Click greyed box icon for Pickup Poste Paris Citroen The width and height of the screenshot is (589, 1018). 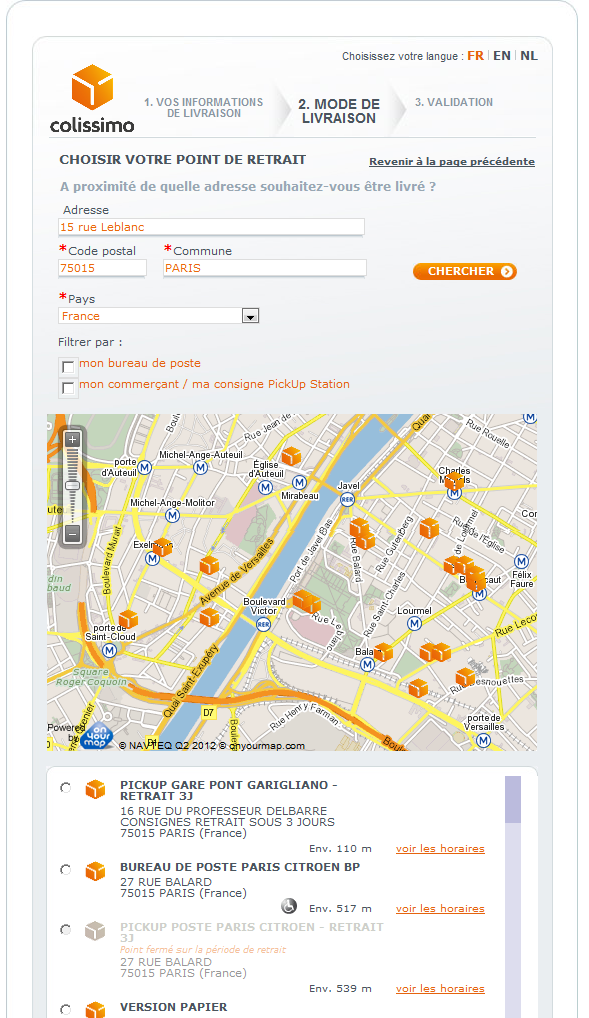tap(95, 931)
